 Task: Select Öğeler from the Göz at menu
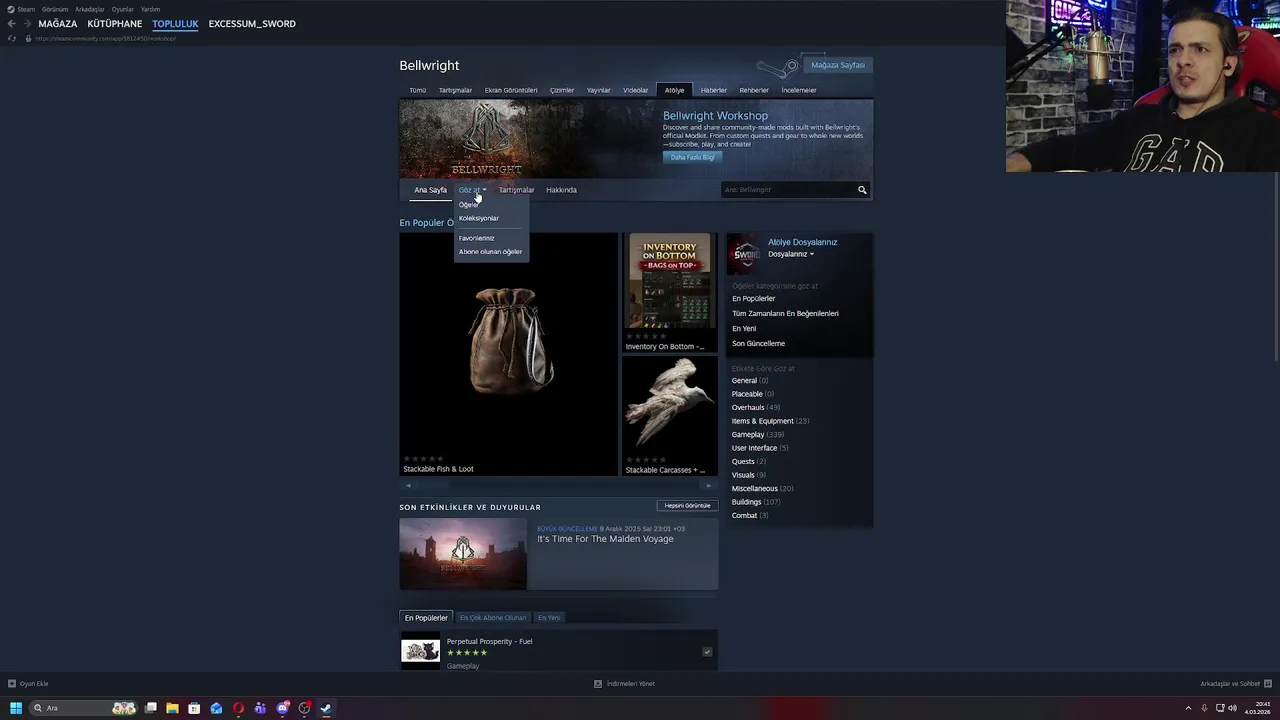(468, 205)
